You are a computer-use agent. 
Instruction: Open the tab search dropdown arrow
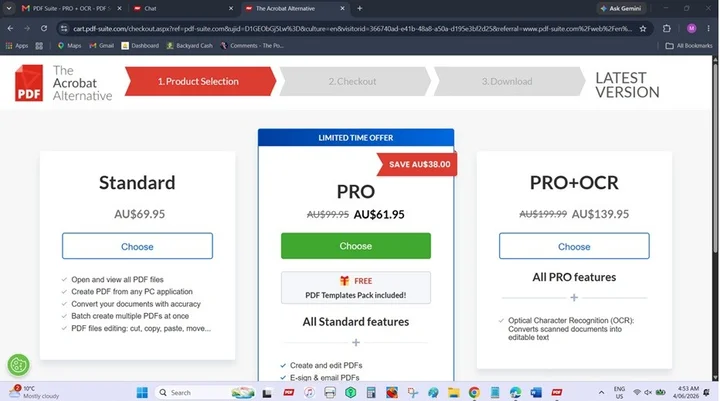9,8
